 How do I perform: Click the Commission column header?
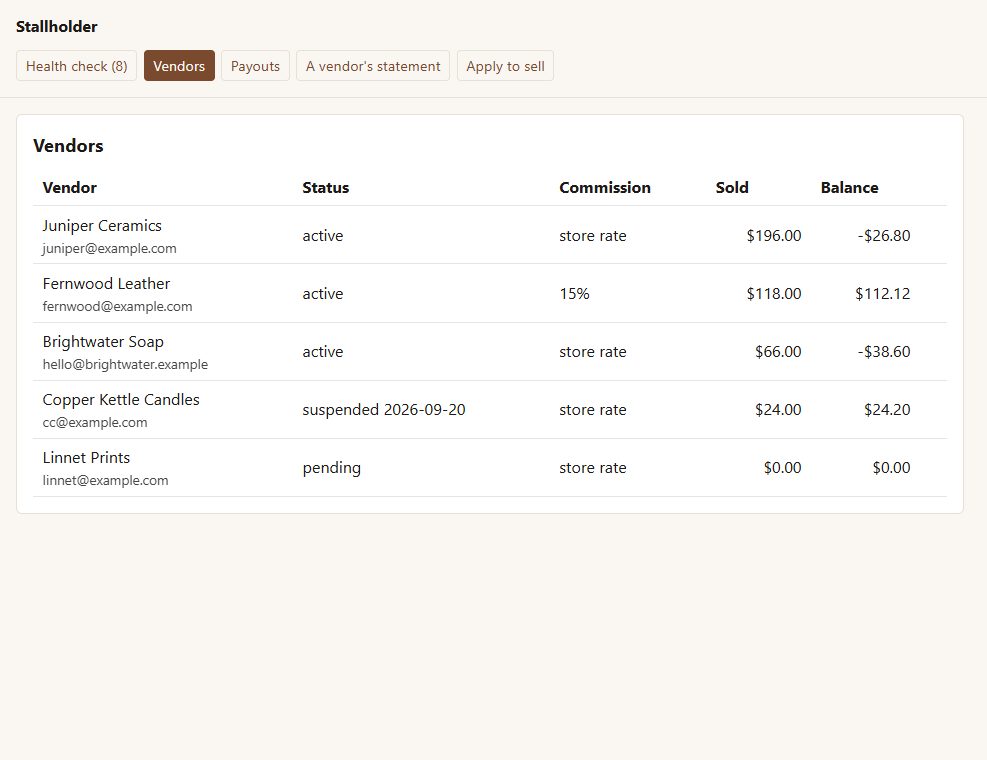coord(605,188)
